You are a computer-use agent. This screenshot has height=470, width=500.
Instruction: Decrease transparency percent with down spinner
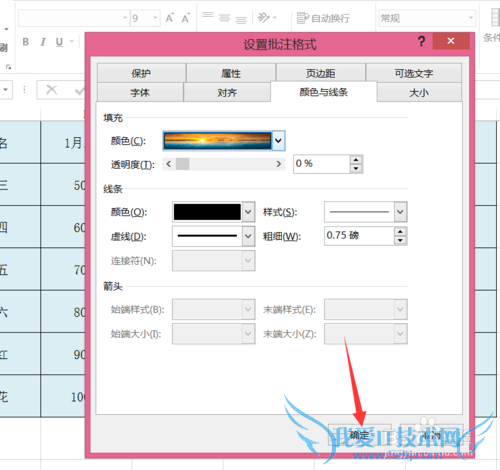click(356, 168)
